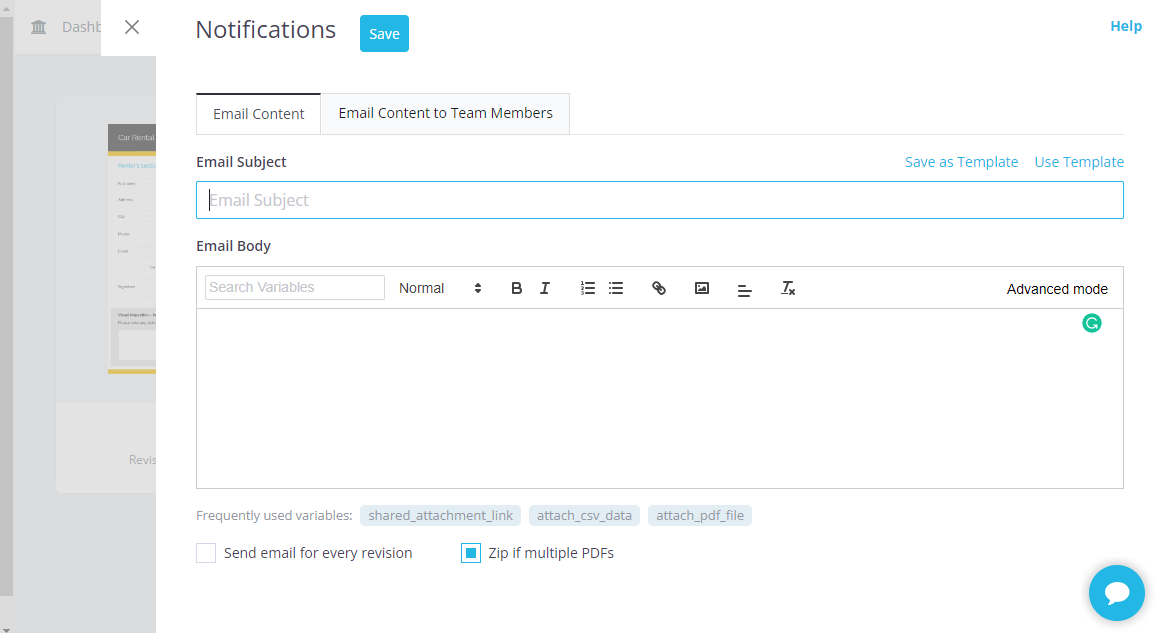Screen dimensions: 1161x633
Task: Click the green Grammarly icon
Action: (1092, 323)
